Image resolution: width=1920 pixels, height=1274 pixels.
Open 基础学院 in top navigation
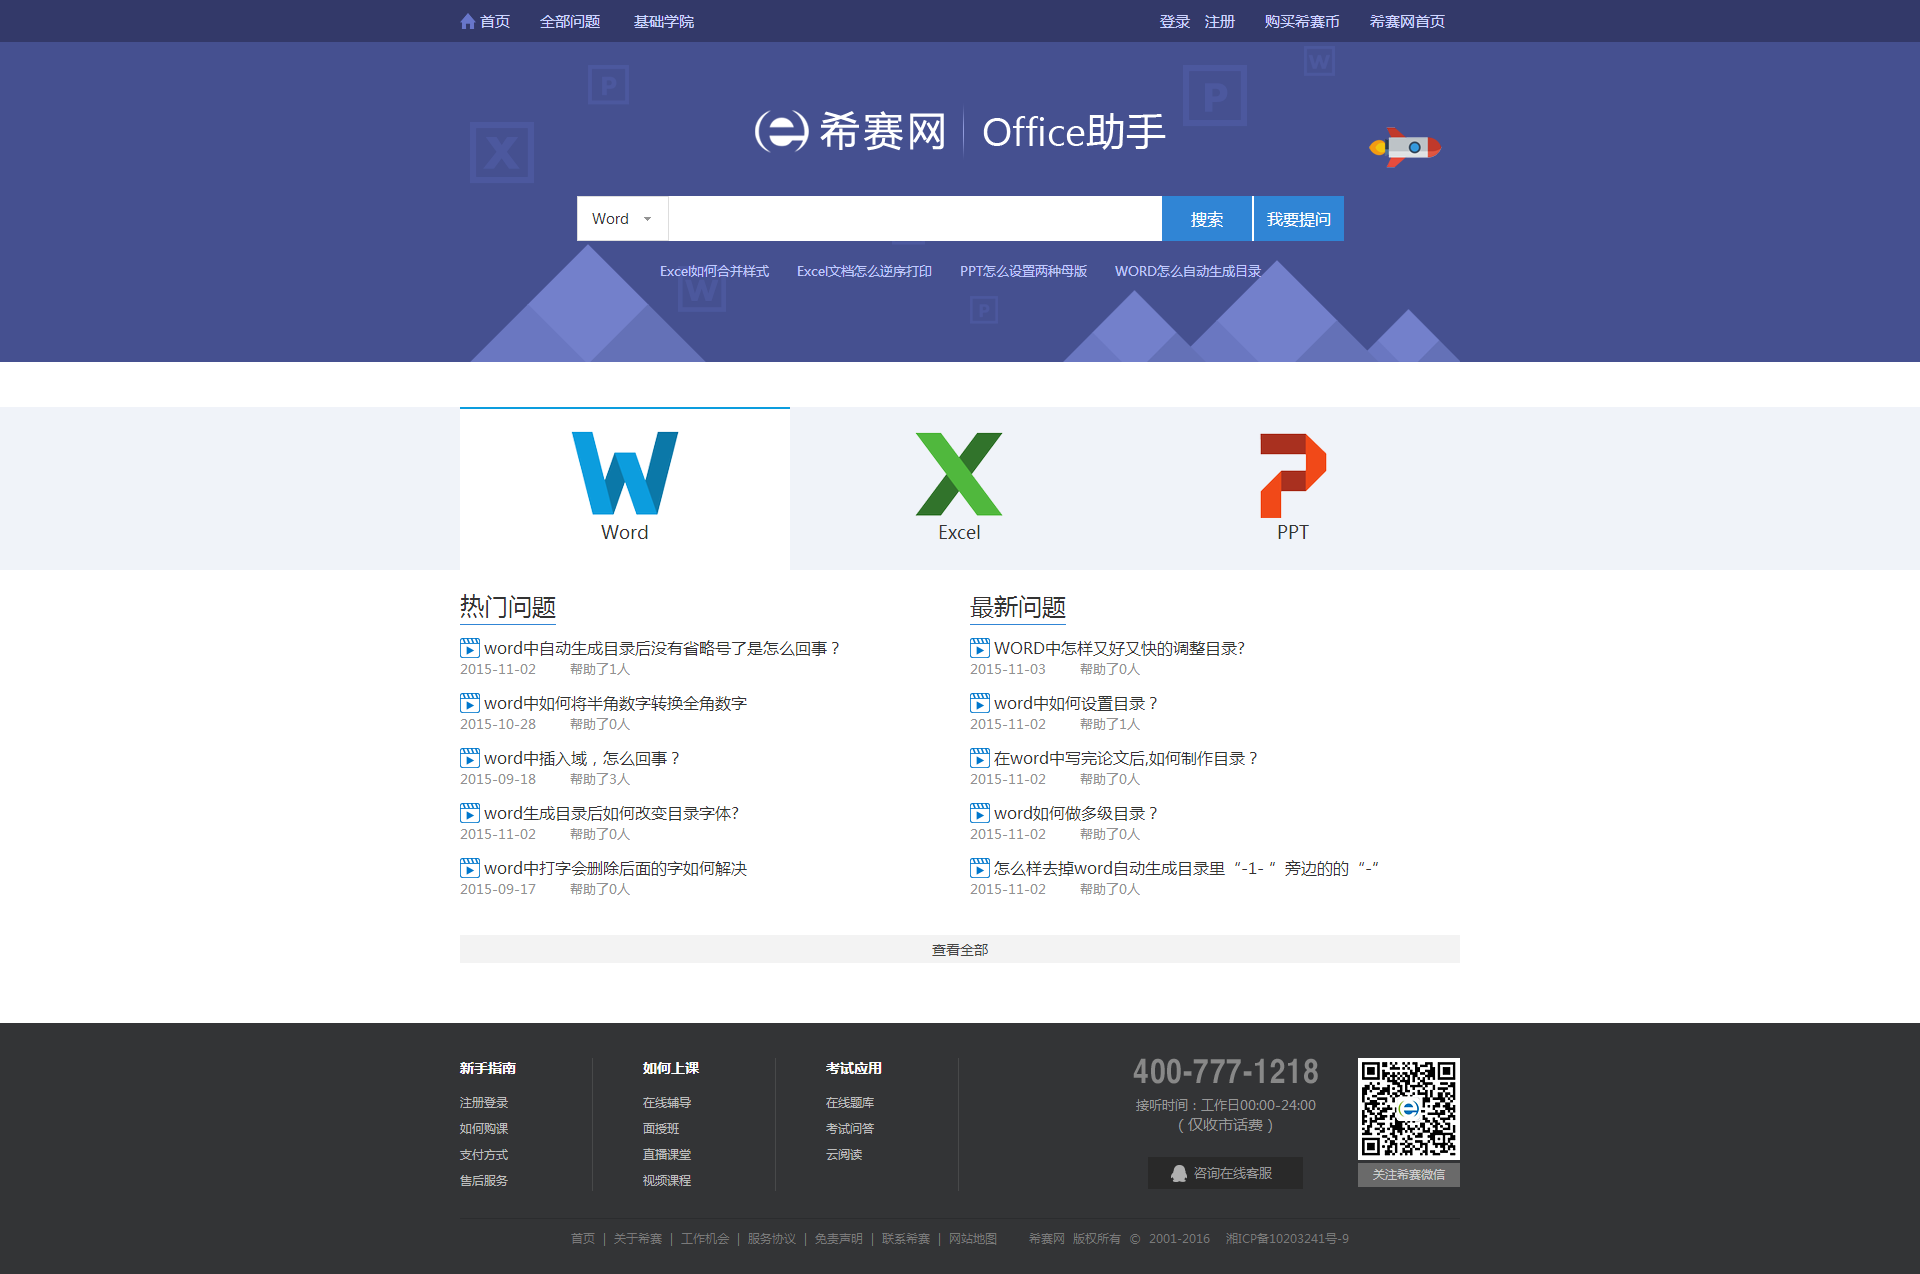664,21
